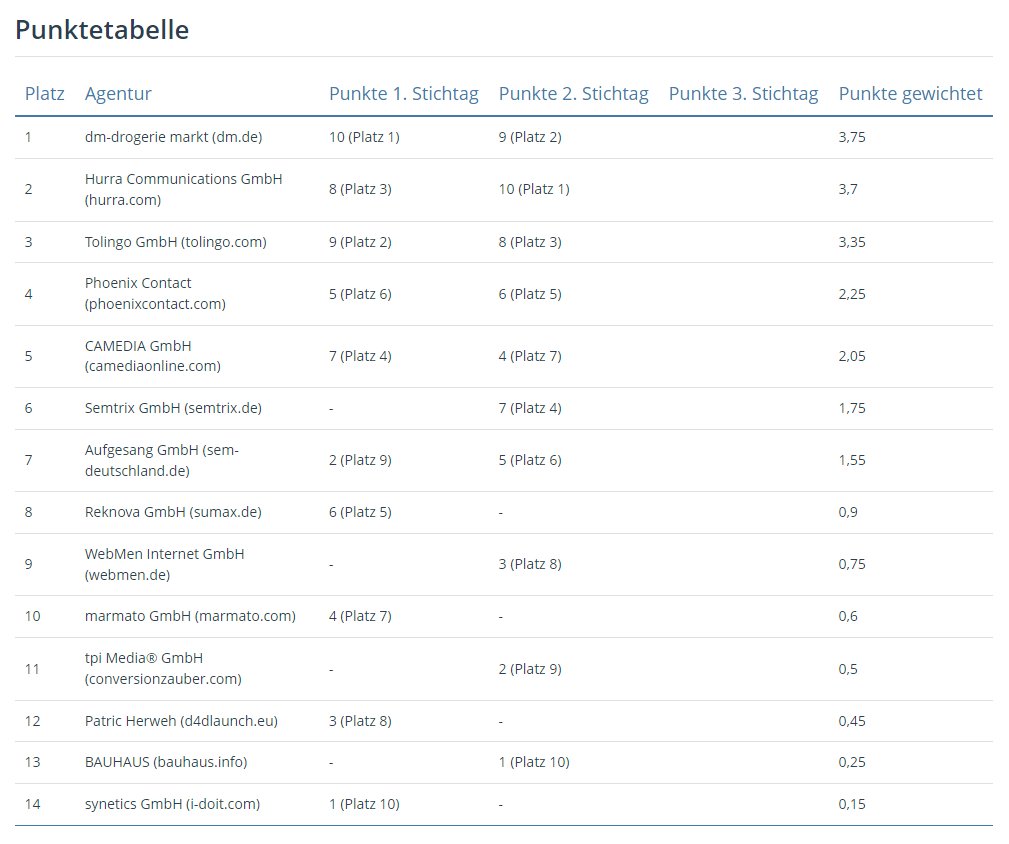Select 'CAMEDIA GmbH' agency cell

(153, 356)
